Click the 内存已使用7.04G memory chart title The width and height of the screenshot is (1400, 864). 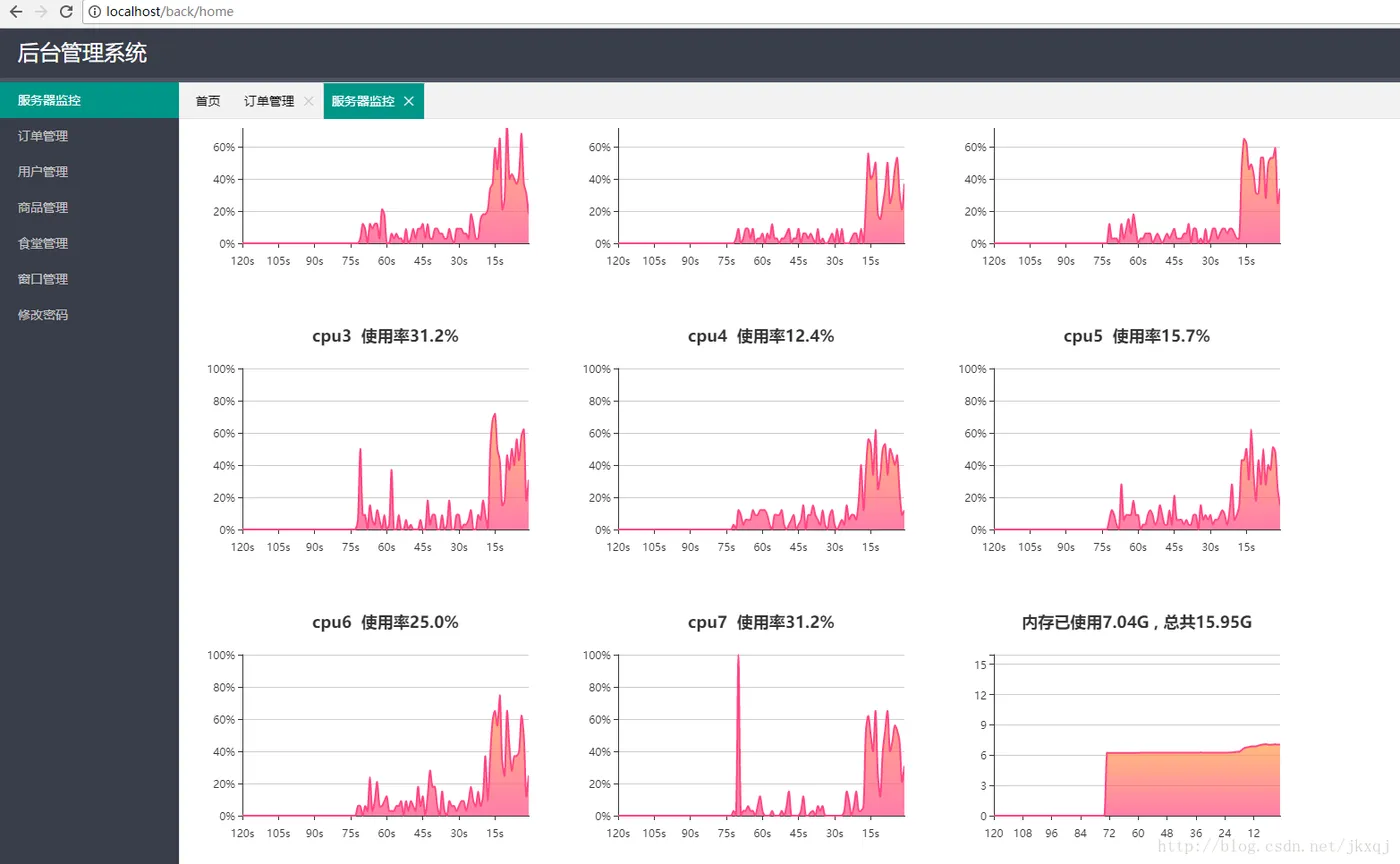pyautogui.click(x=1137, y=623)
